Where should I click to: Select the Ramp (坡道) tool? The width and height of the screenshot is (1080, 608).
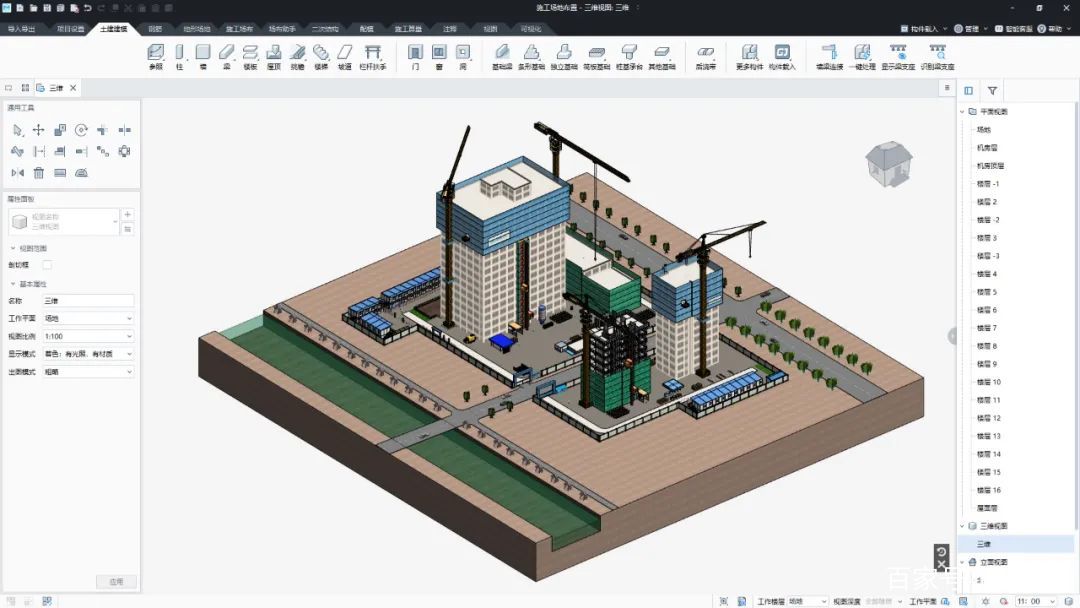(344, 57)
